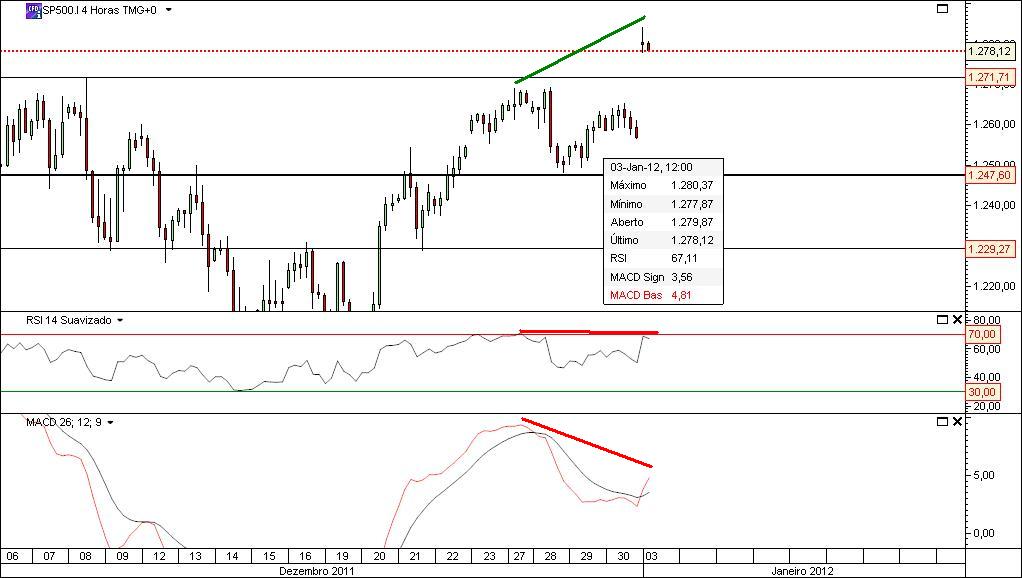Click date 20 on the time axis
This screenshot has width=1022, height=578.
pos(380,556)
